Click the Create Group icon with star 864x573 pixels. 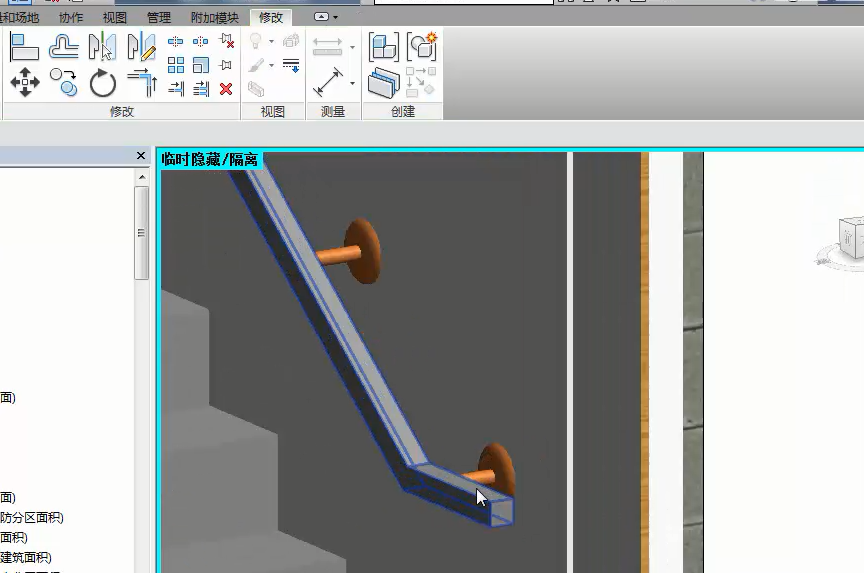[x=422, y=46]
